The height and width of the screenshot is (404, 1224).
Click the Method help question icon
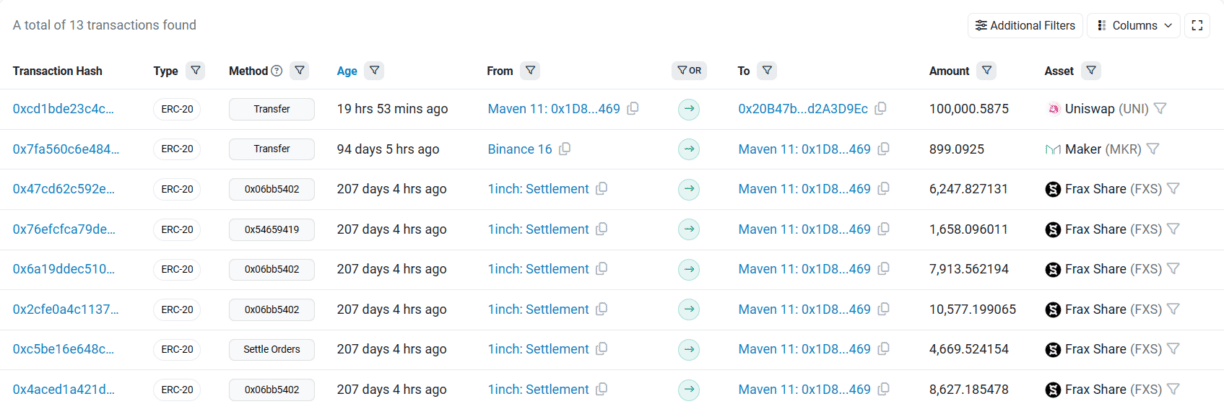[x=277, y=71]
